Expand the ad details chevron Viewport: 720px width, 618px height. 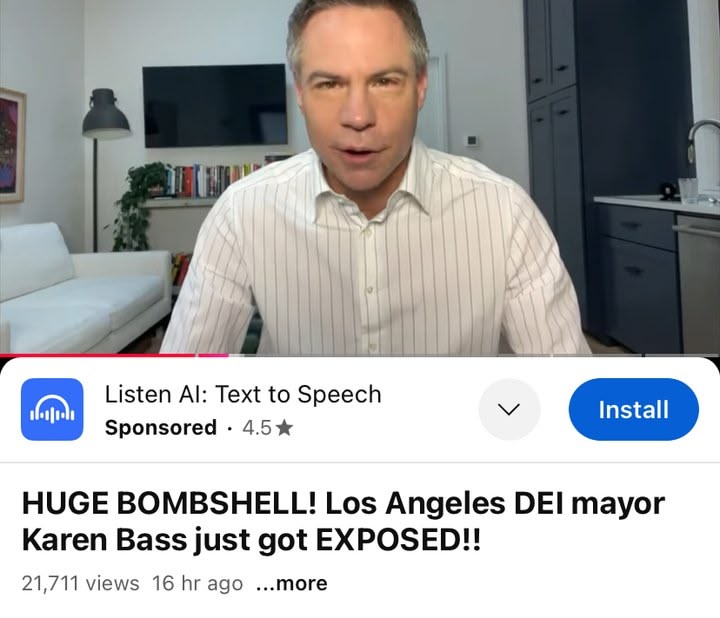509,409
